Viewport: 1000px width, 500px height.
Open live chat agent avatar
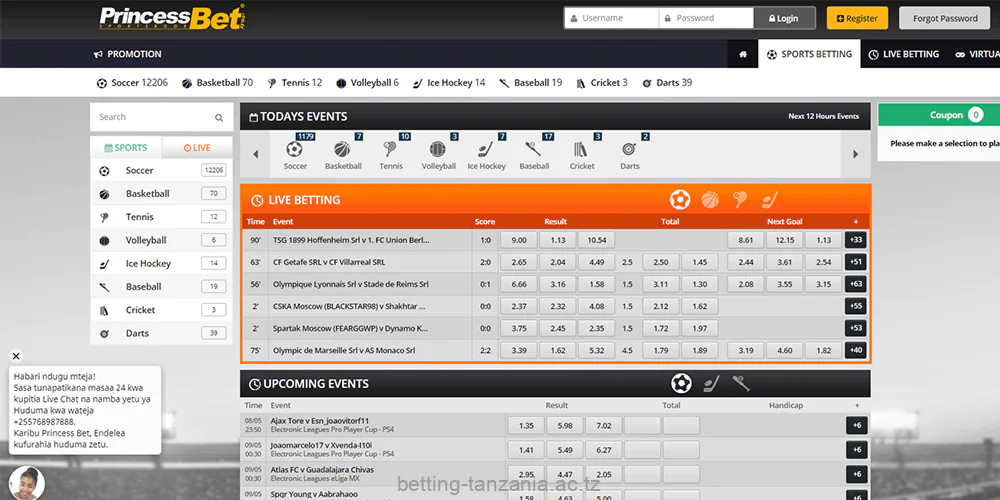(x=27, y=483)
